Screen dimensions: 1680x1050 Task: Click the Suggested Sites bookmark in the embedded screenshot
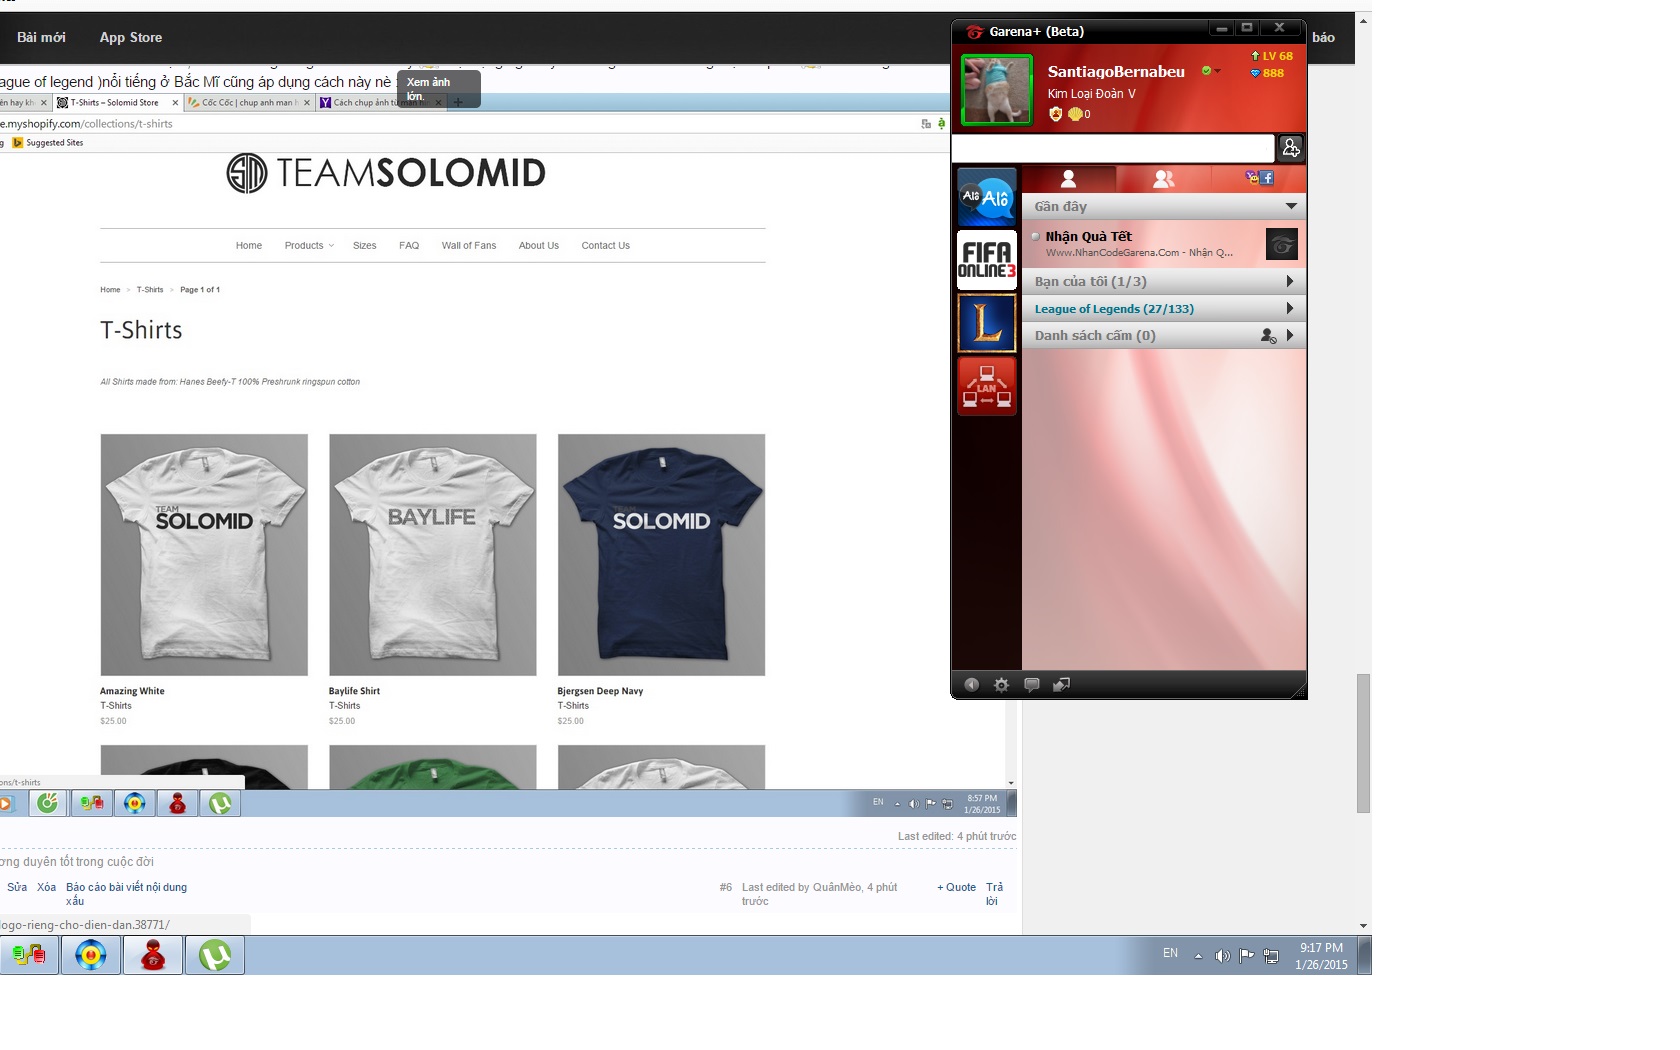pyautogui.click(x=48, y=143)
